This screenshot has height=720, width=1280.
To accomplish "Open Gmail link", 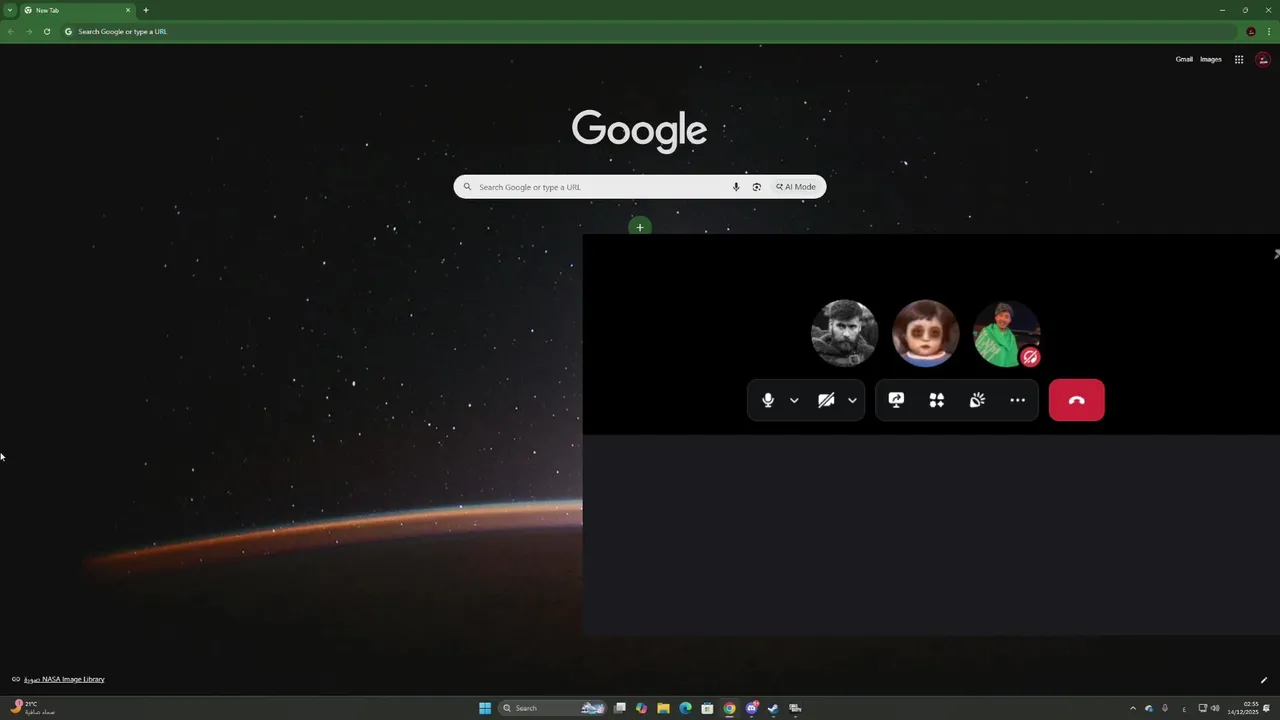I will (1184, 60).
